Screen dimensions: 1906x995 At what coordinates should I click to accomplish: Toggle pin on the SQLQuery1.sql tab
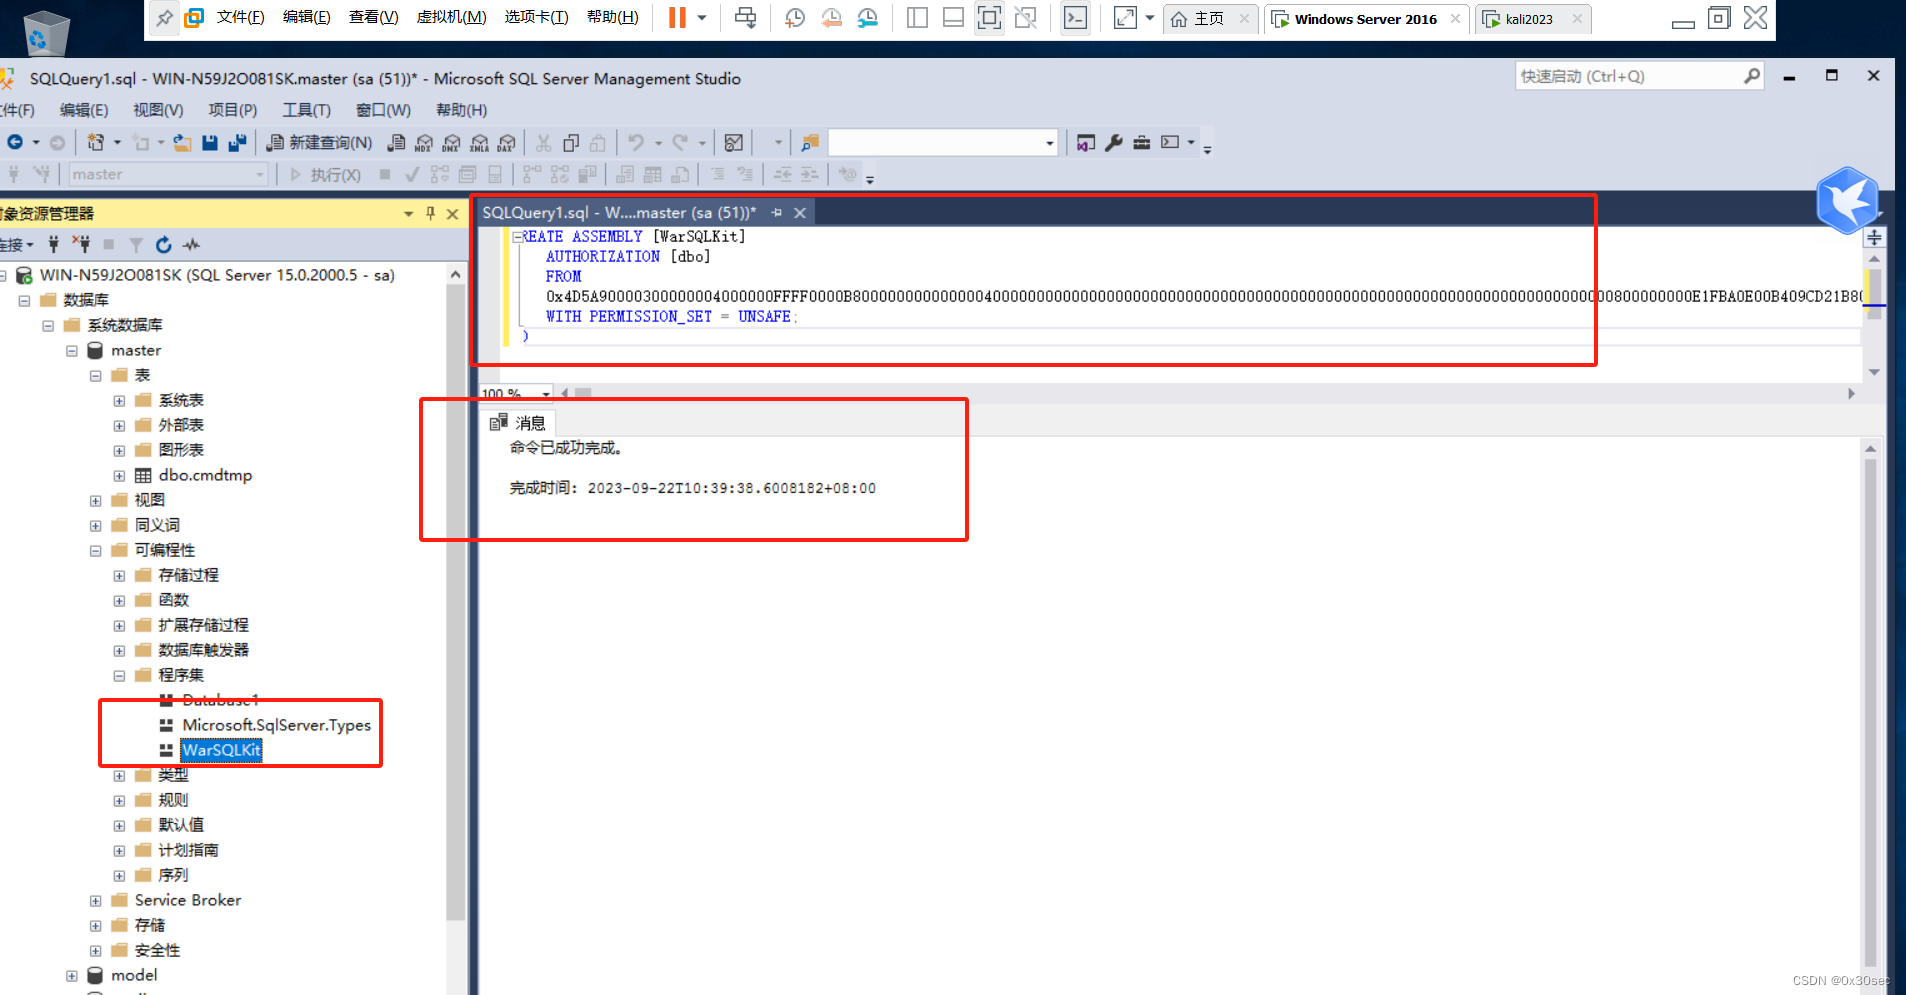pos(777,212)
